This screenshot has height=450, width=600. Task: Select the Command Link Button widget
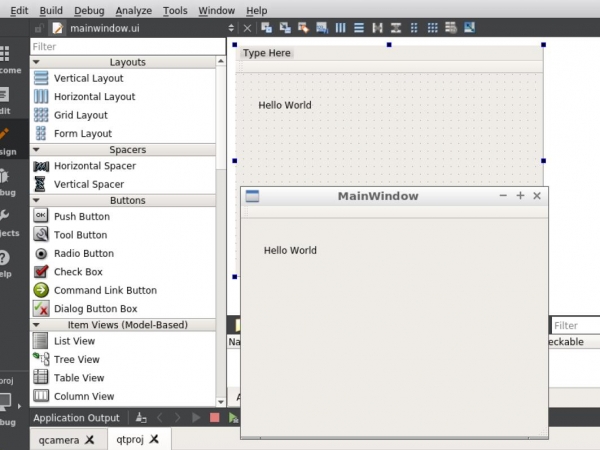[x=105, y=290]
